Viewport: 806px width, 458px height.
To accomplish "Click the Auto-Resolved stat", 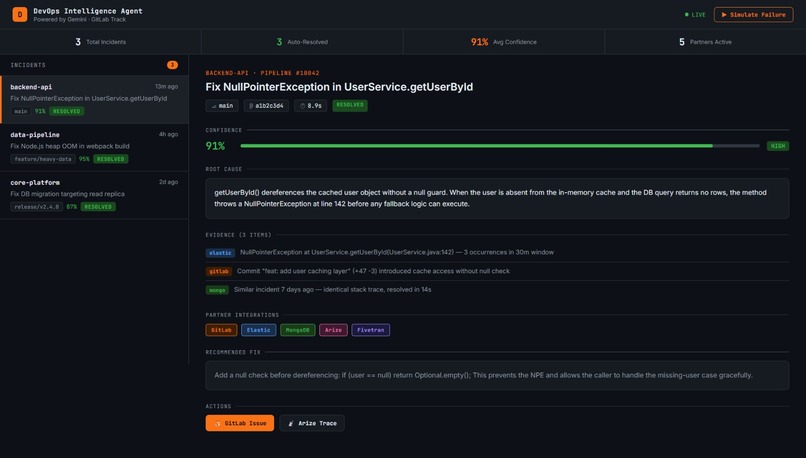I will (302, 42).
